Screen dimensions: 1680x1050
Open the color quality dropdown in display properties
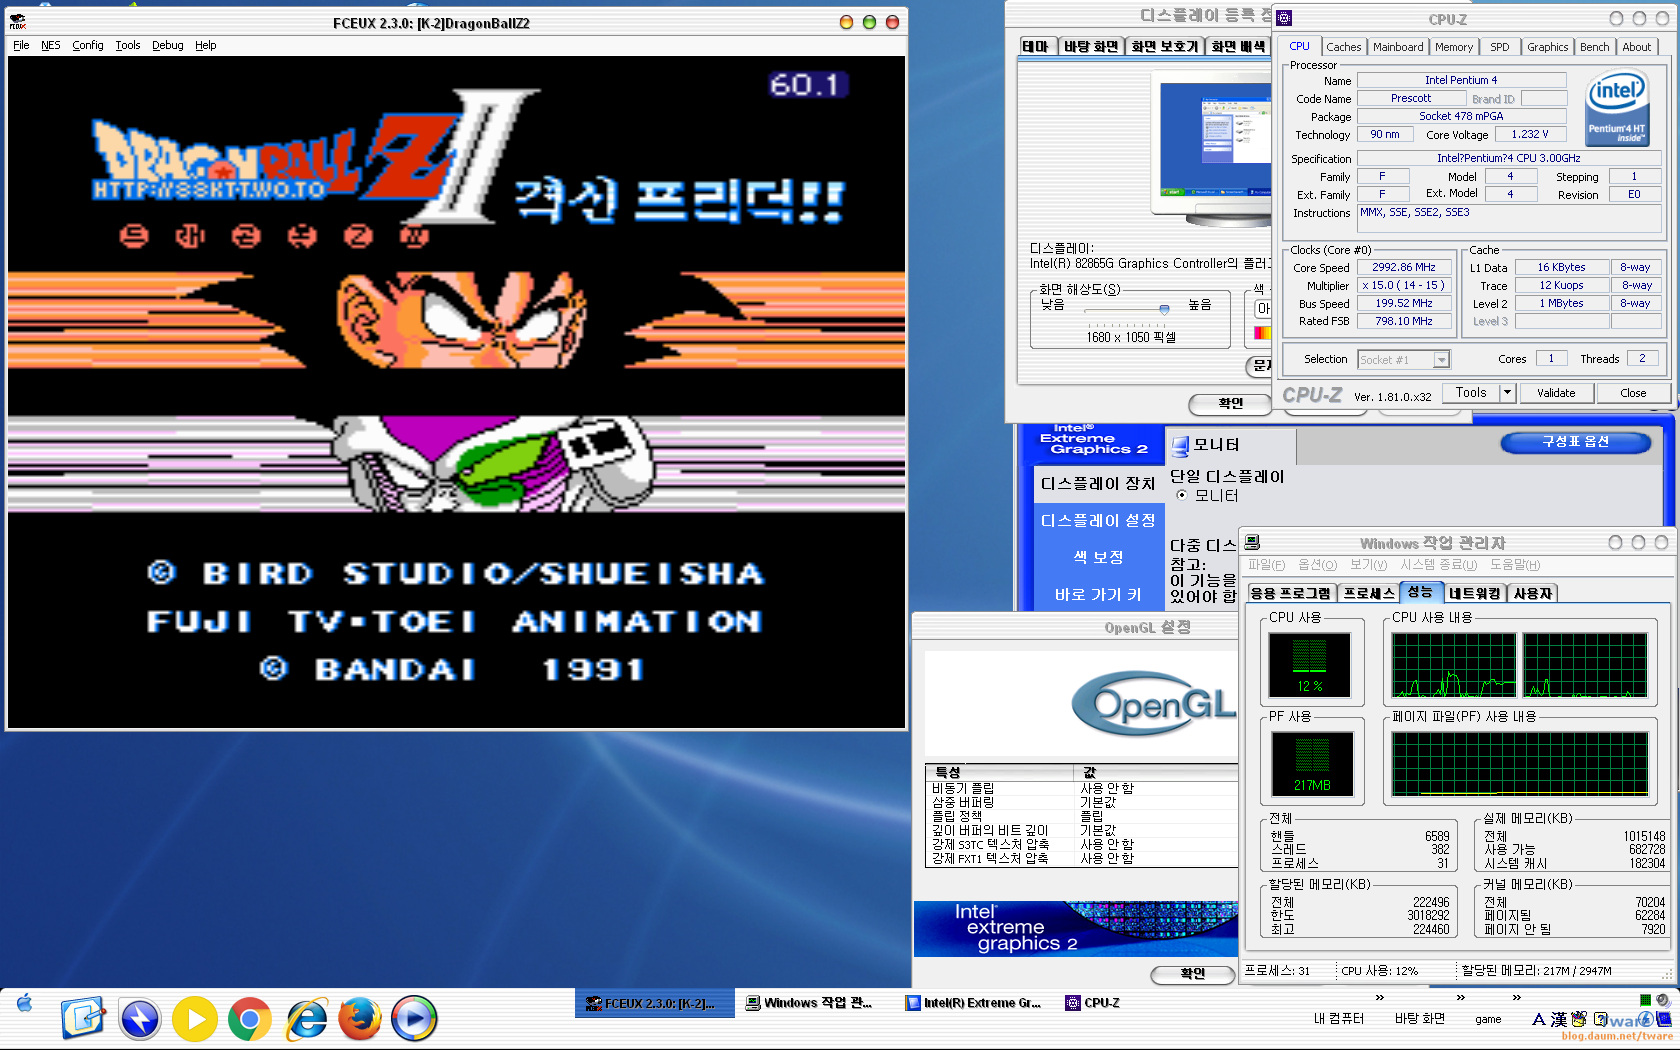pos(1263,309)
